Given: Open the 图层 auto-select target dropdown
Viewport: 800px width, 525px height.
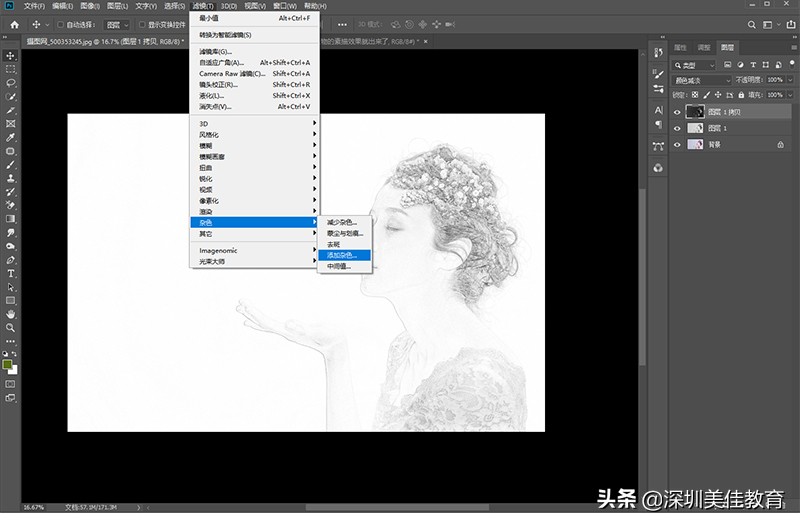Looking at the screenshot, I should coord(118,24).
